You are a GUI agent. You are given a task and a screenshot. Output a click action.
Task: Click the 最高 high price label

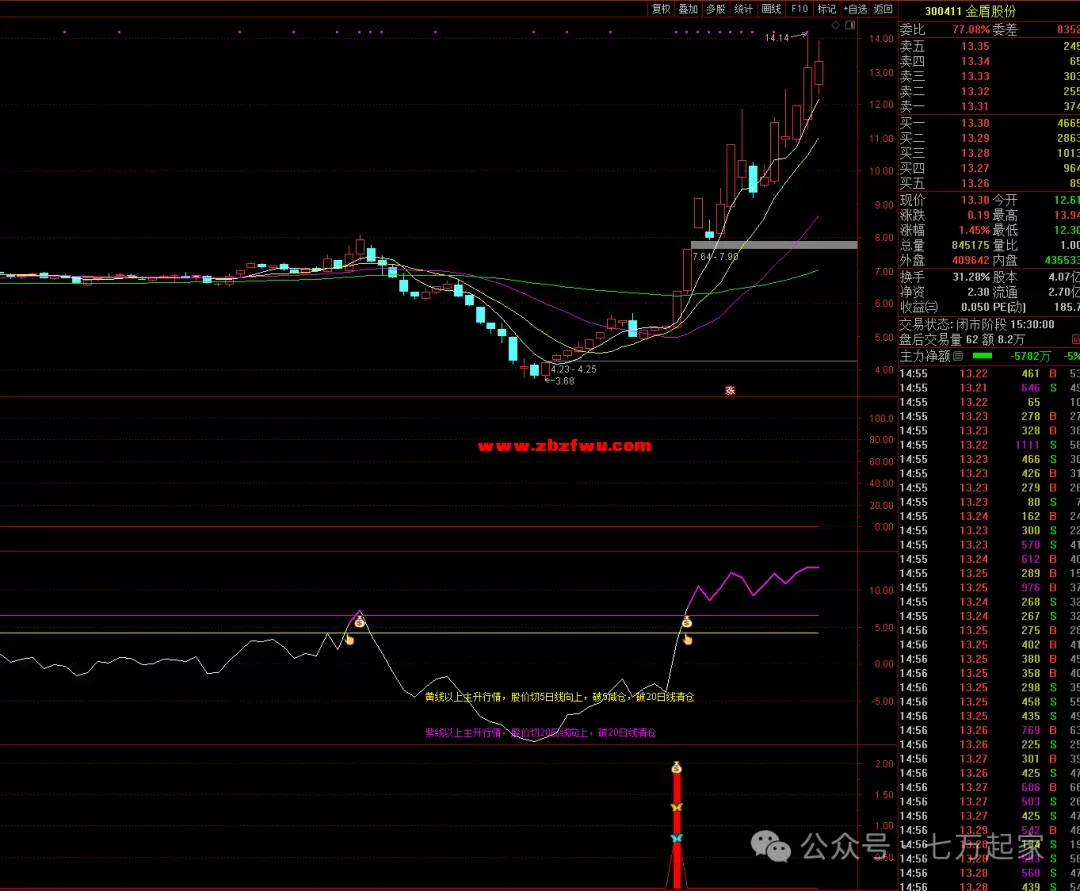[1005, 215]
